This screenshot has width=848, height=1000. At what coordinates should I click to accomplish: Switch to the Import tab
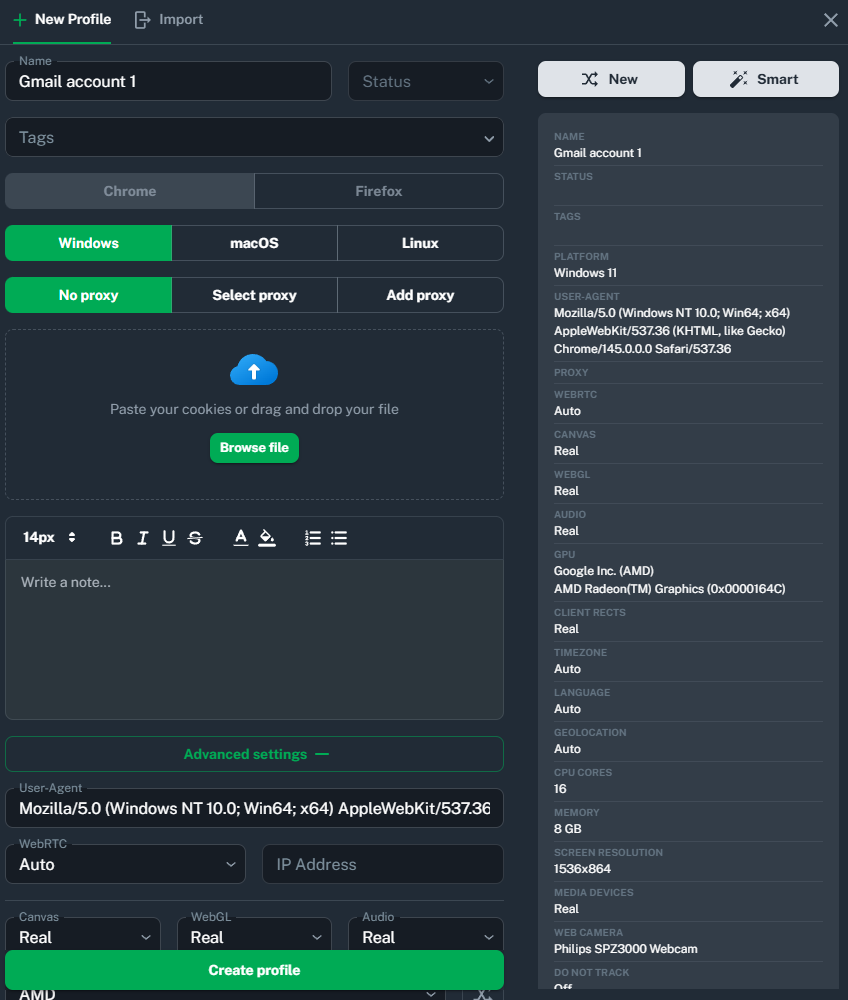[x=169, y=20]
